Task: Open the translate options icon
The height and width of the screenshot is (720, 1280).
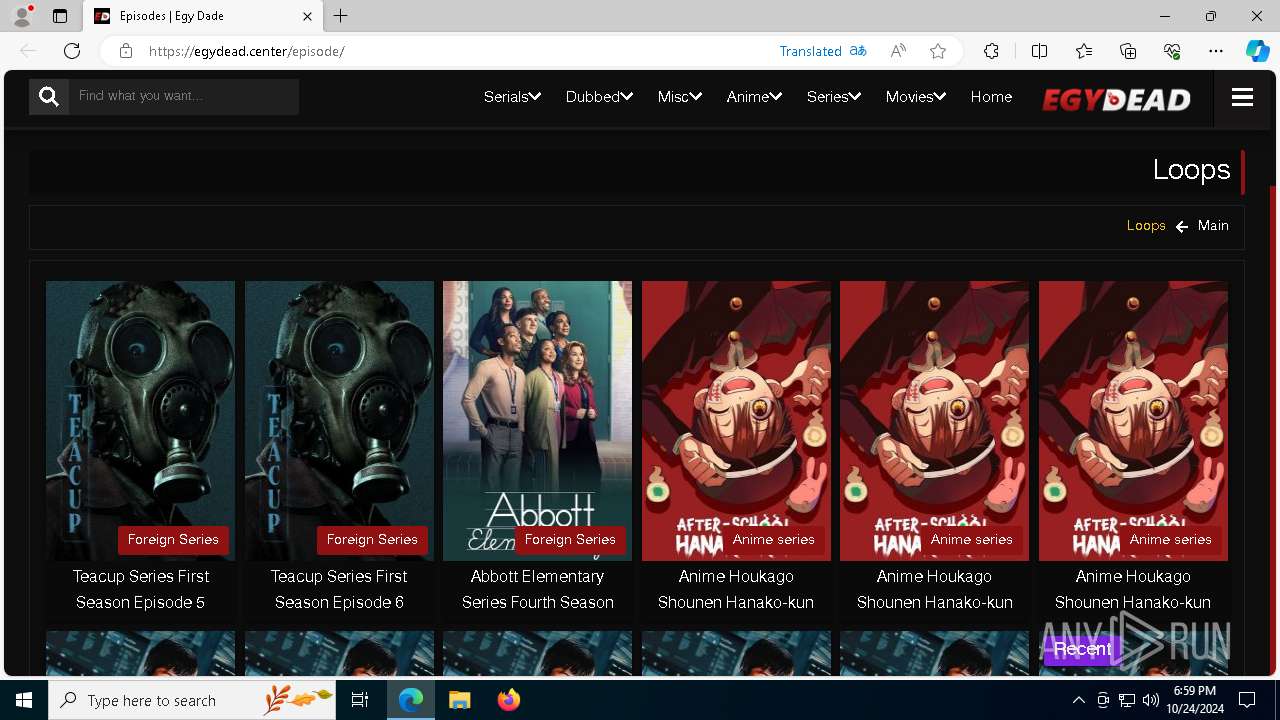Action: [x=858, y=51]
